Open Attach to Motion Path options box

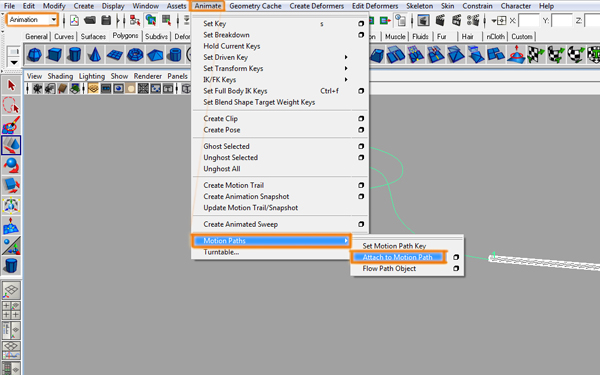pyautogui.click(x=456, y=257)
